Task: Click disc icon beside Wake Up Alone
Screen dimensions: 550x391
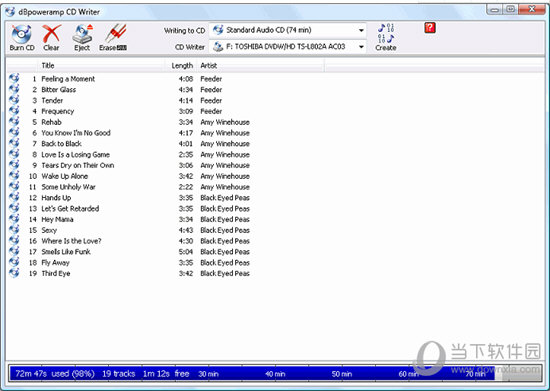Action: tap(14, 175)
